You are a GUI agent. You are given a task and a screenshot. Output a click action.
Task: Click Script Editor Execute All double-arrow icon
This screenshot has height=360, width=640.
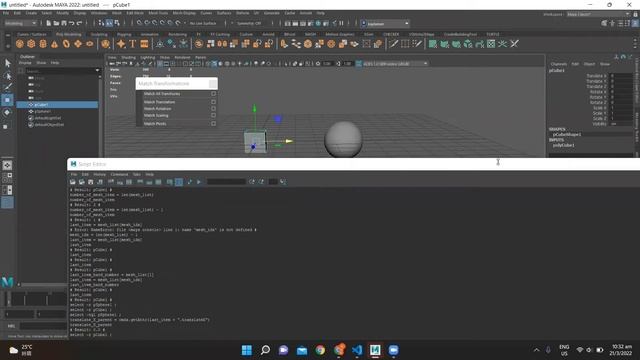[x=190, y=182]
